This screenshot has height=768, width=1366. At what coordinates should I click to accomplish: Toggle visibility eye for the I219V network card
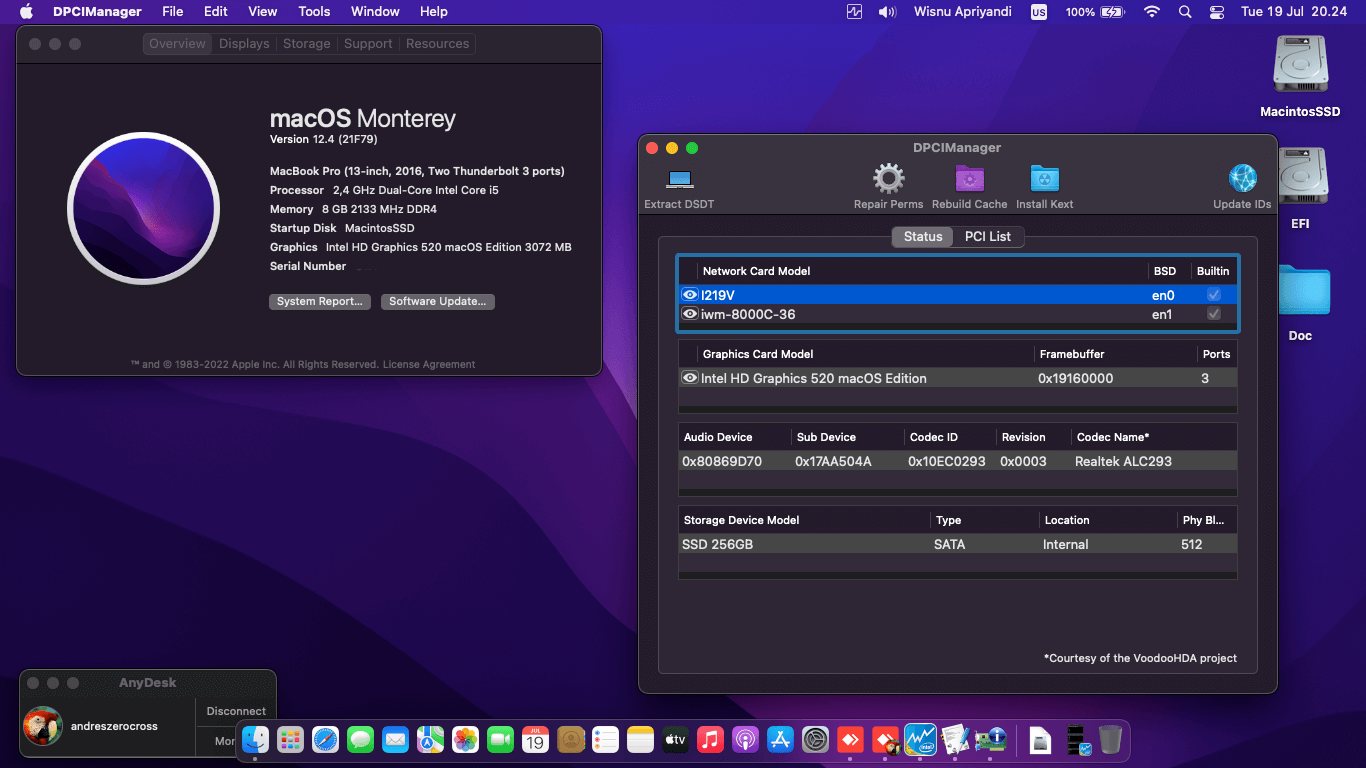pos(690,294)
